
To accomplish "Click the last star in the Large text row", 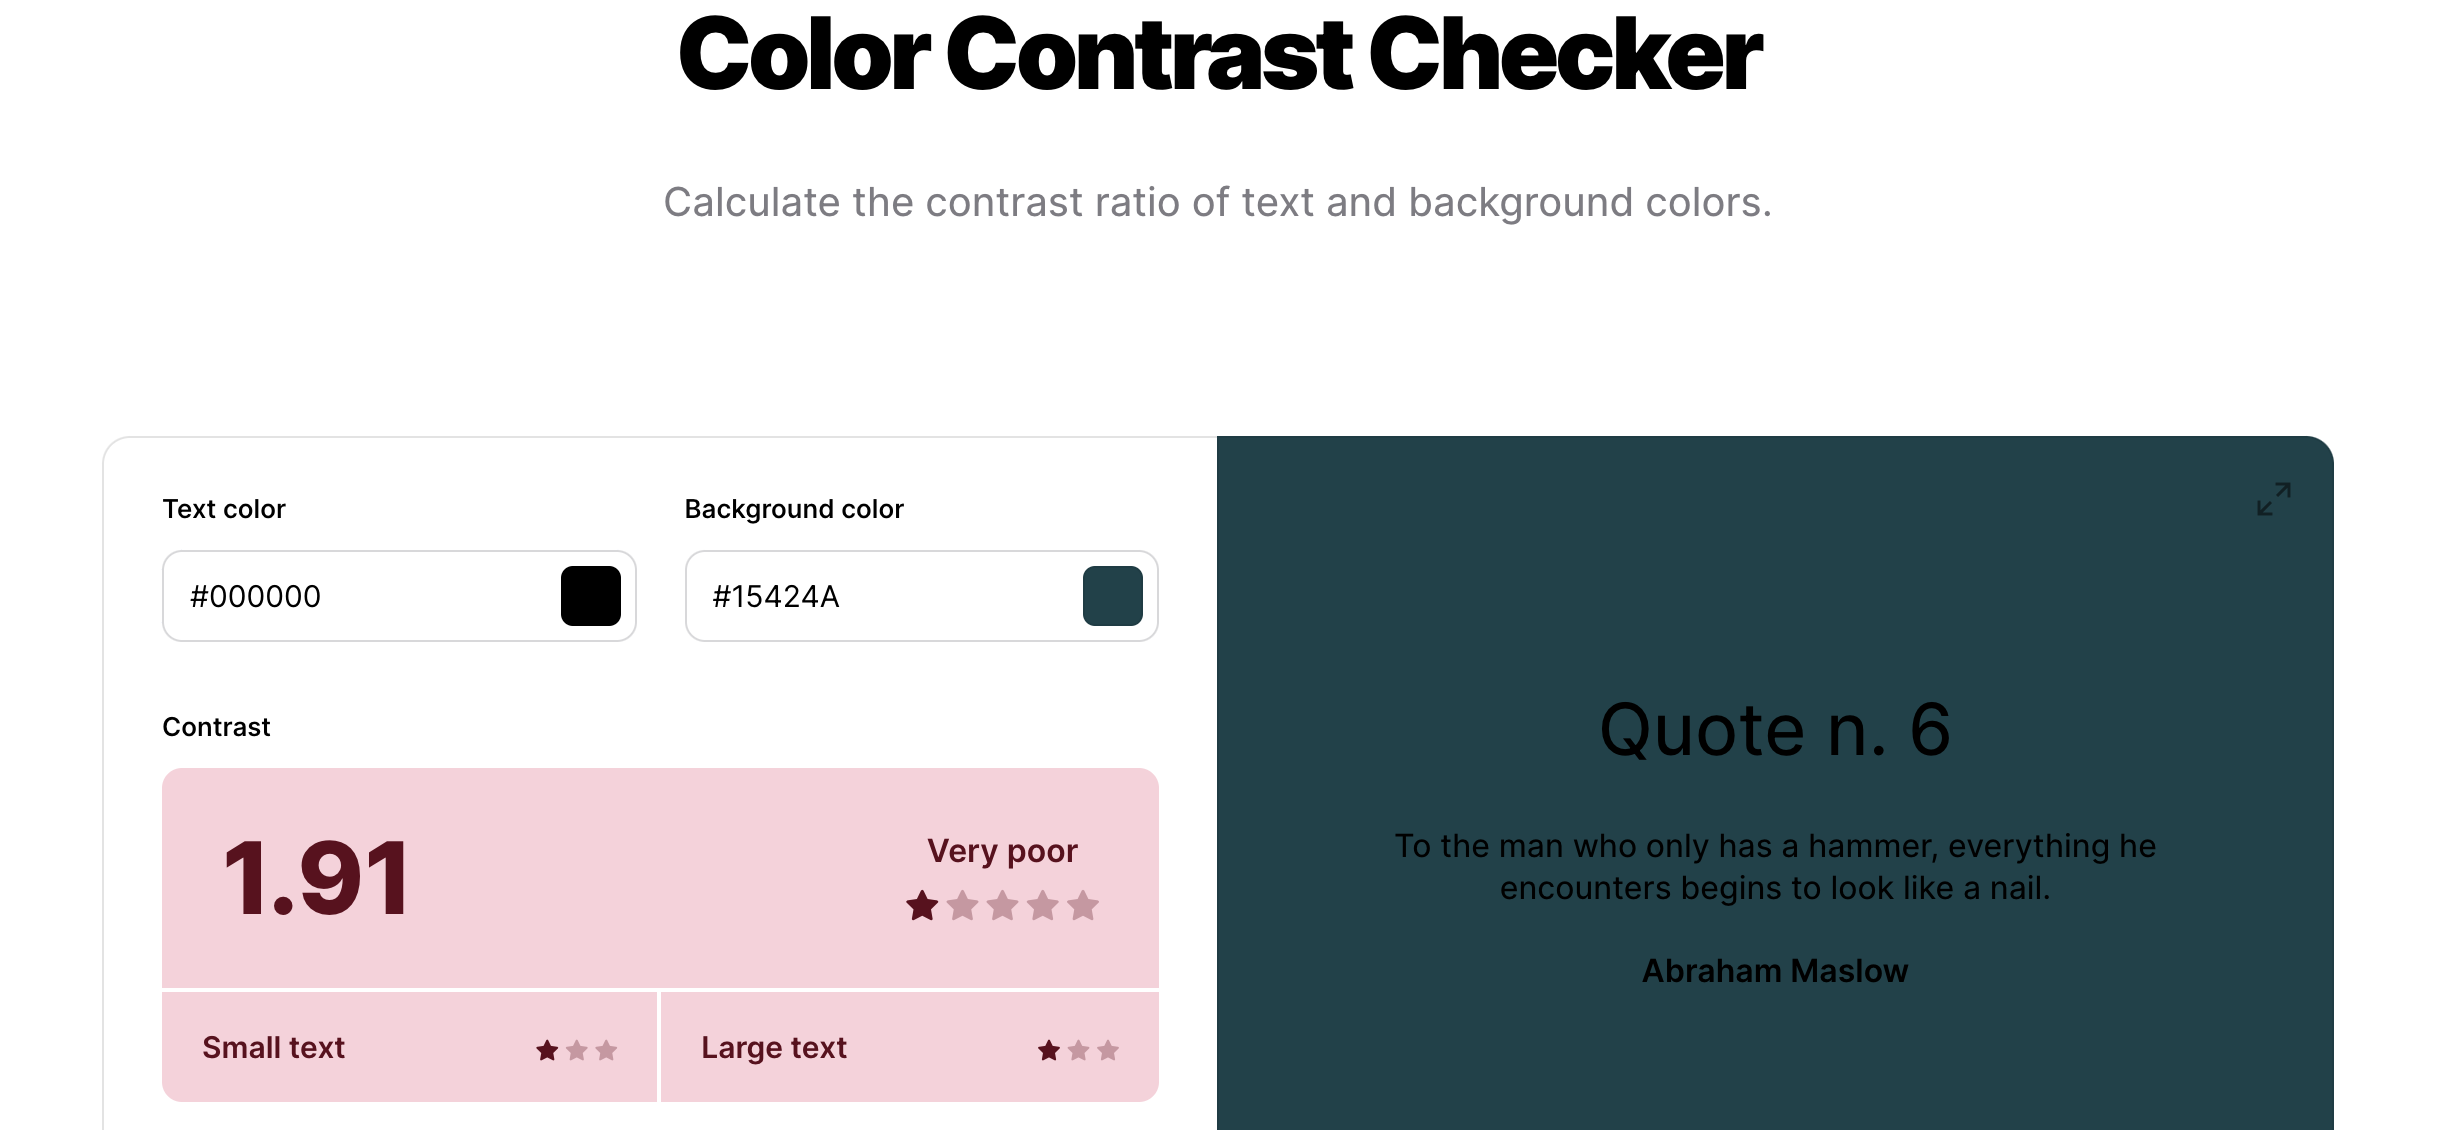I will click(x=1108, y=1050).
